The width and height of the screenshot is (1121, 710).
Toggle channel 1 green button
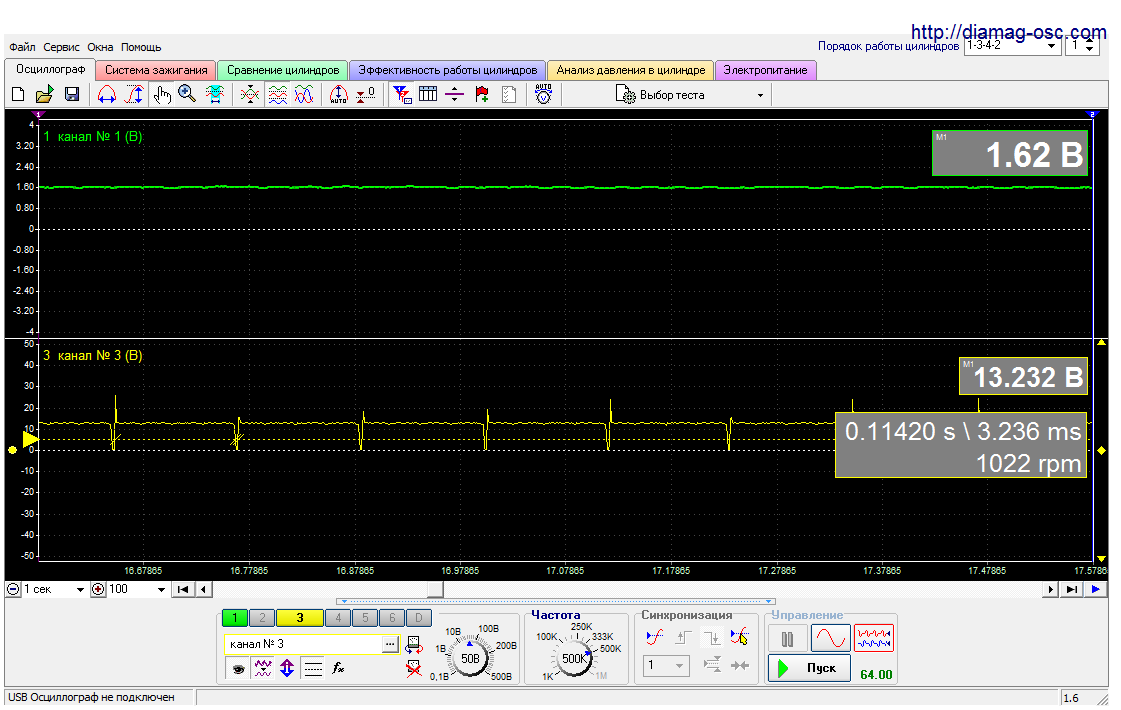tap(234, 618)
